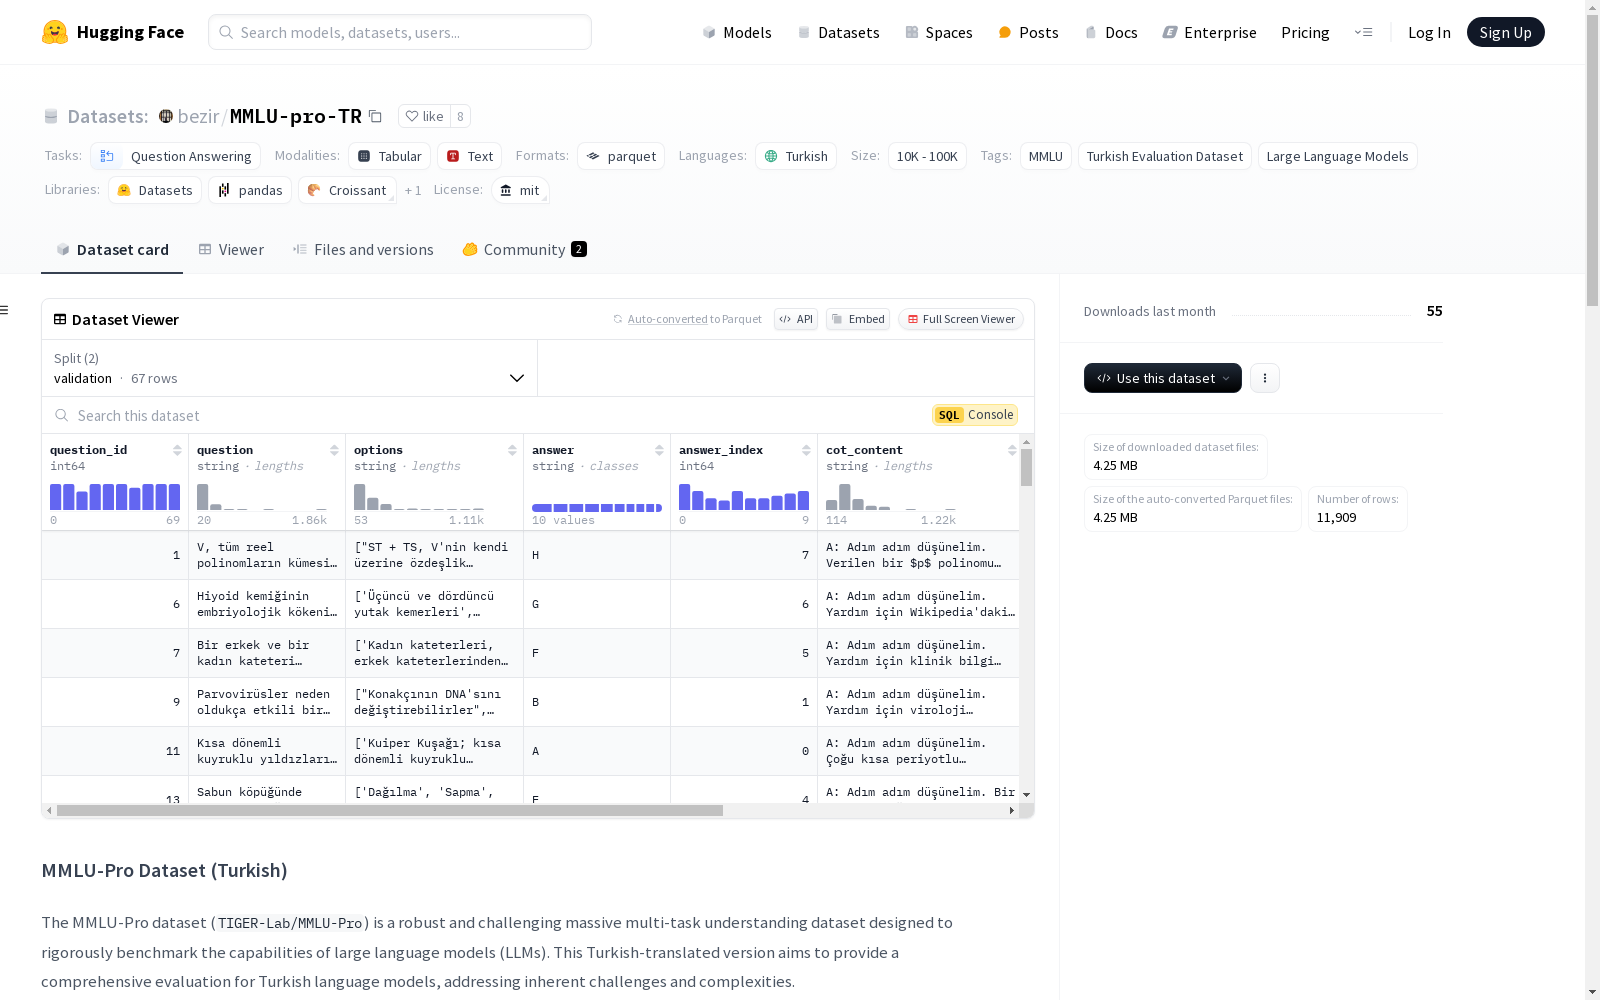Select the Question Answering task tag
Image resolution: width=1600 pixels, height=1000 pixels.
tap(175, 156)
